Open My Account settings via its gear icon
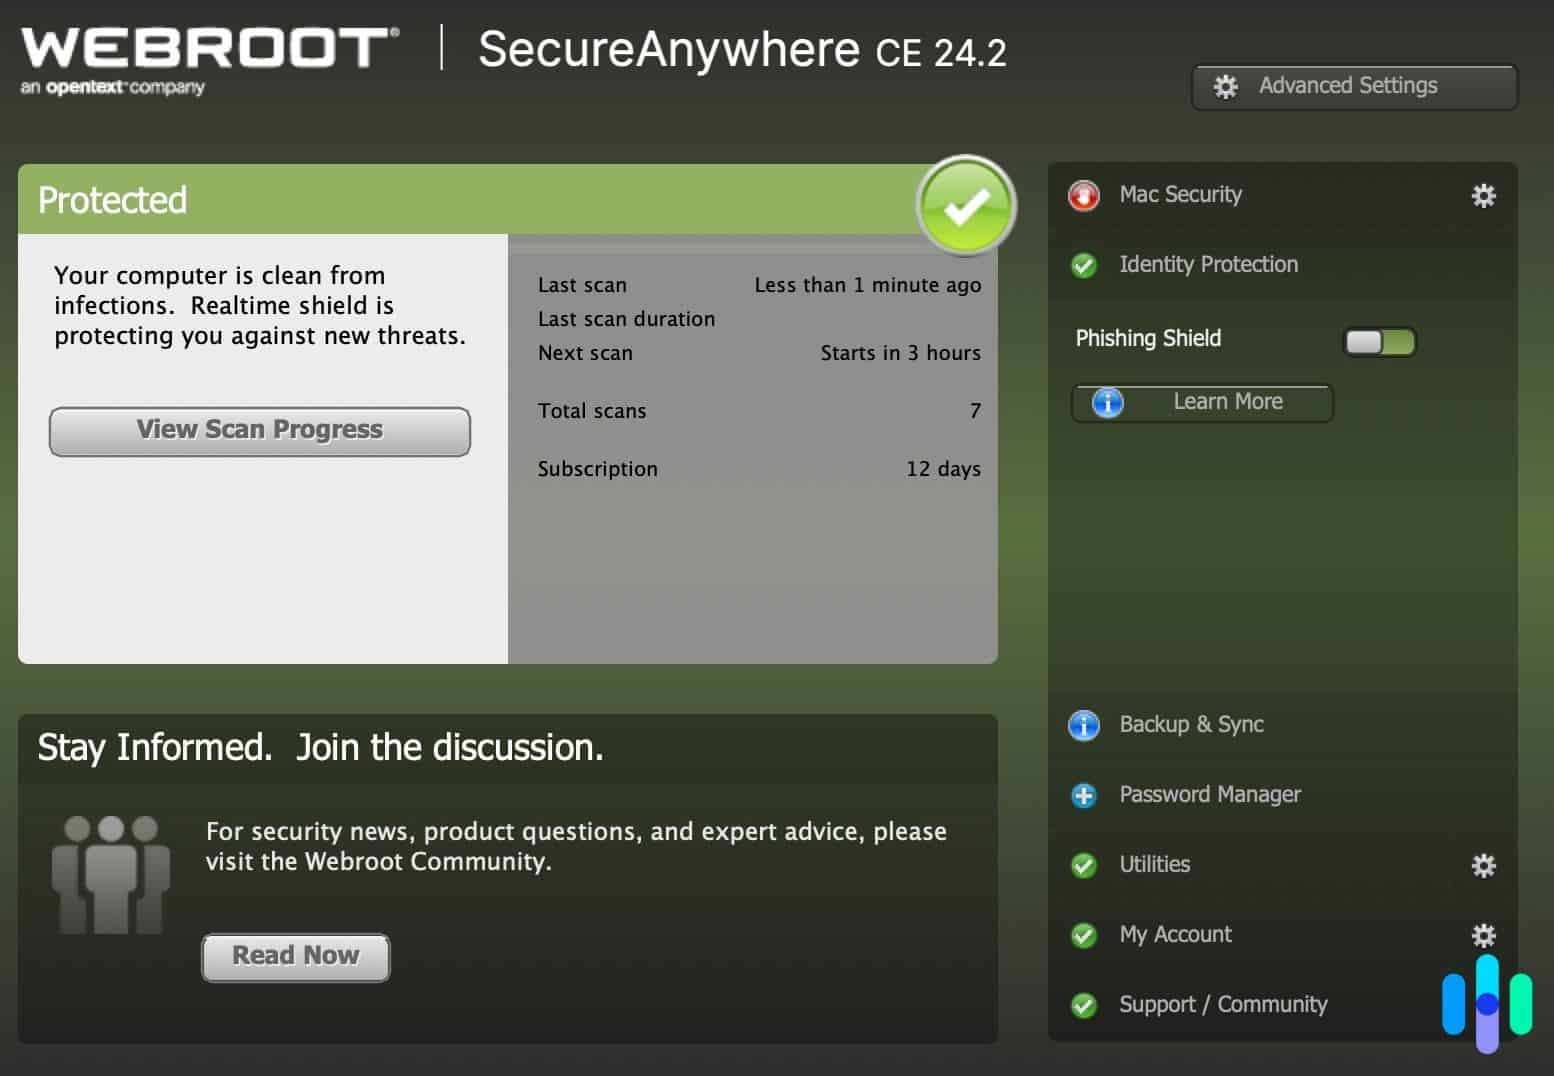Screen dimensions: 1554x1076 pos(1484,935)
